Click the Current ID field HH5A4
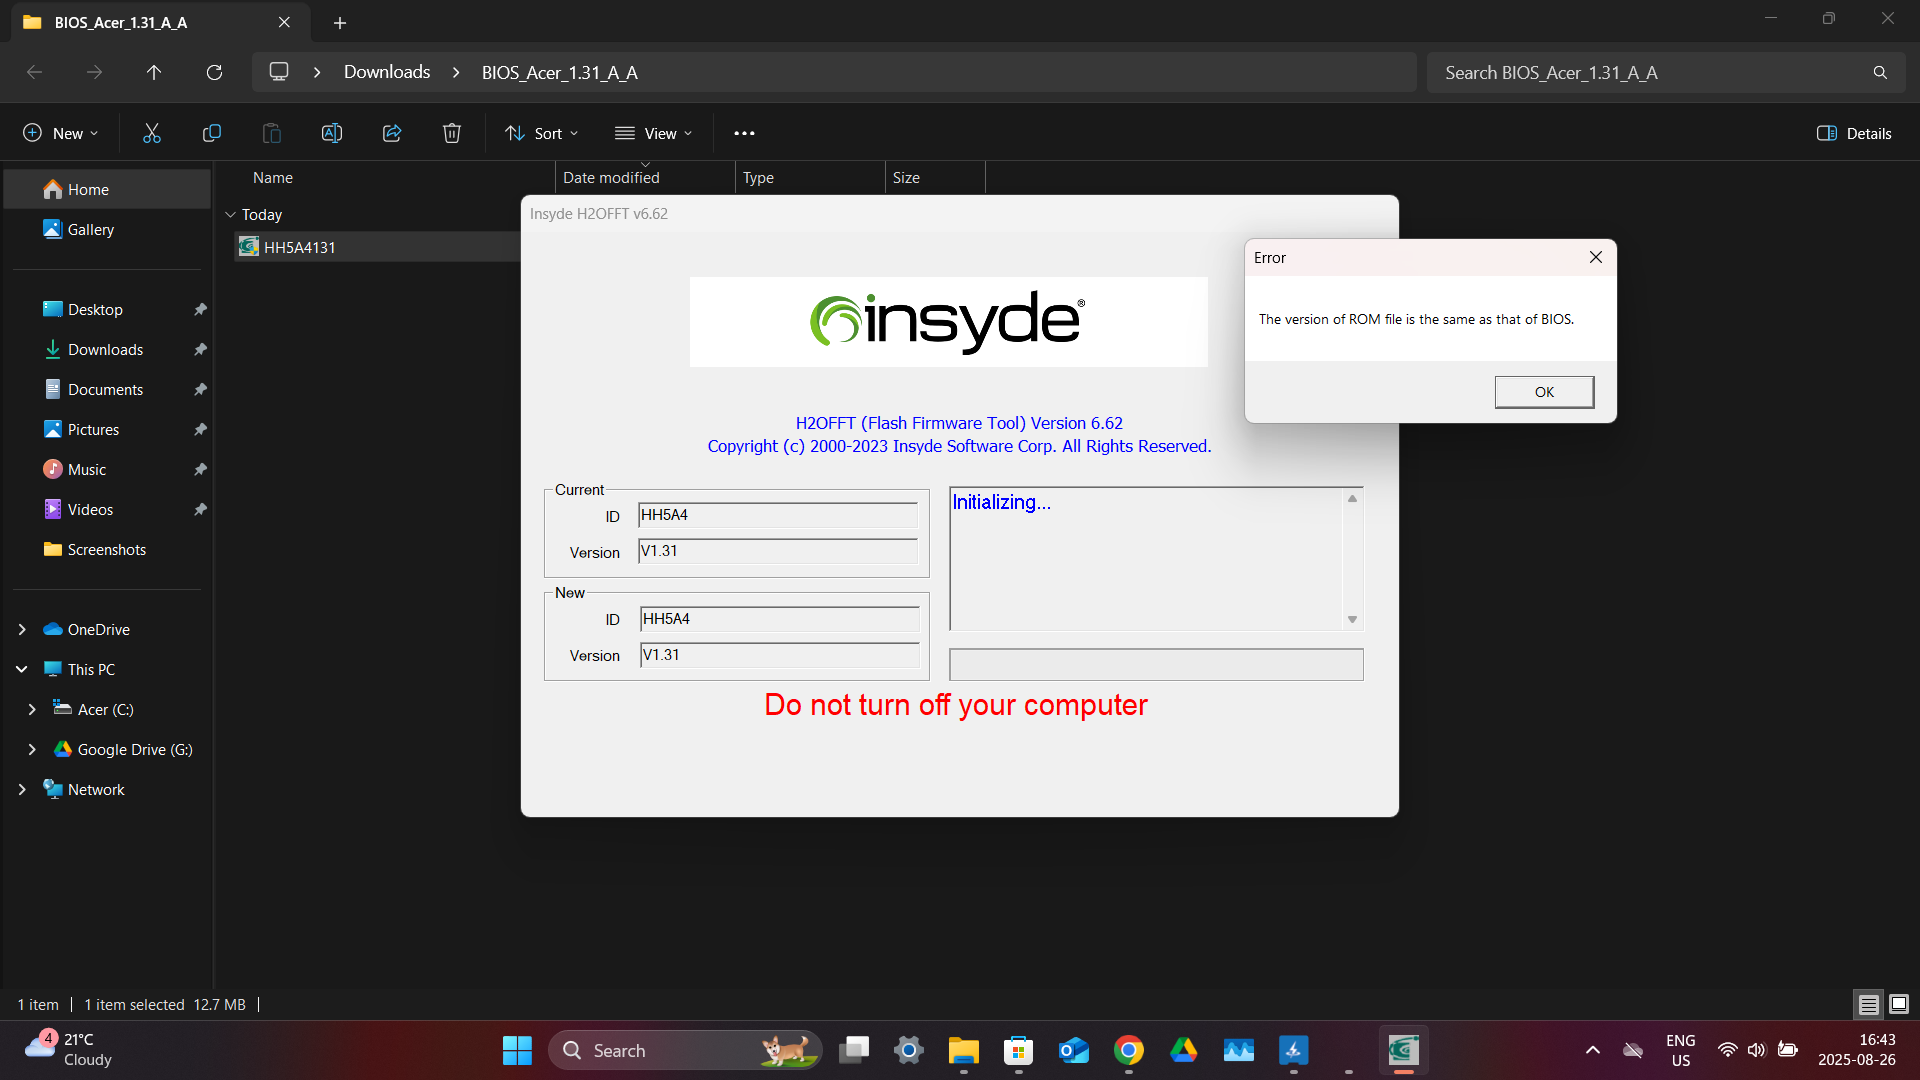Image resolution: width=1920 pixels, height=1080 pixels. click(x=777, y=515)
